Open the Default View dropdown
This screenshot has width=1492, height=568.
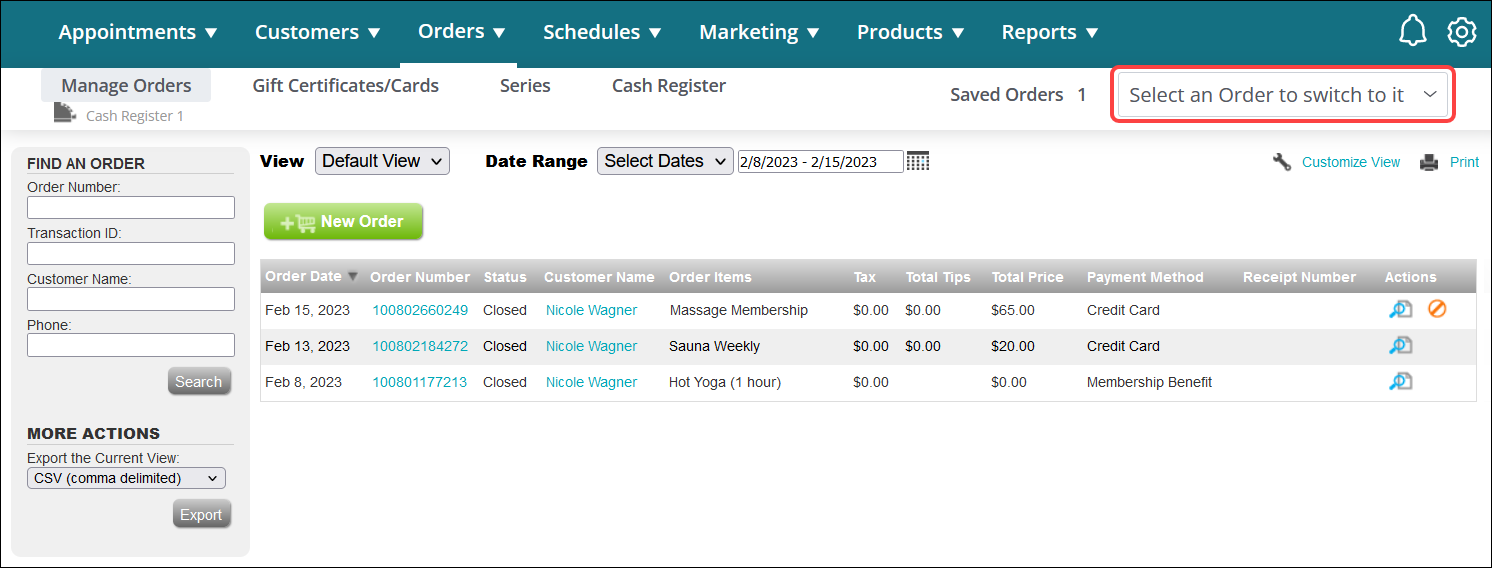click(382, 161)
